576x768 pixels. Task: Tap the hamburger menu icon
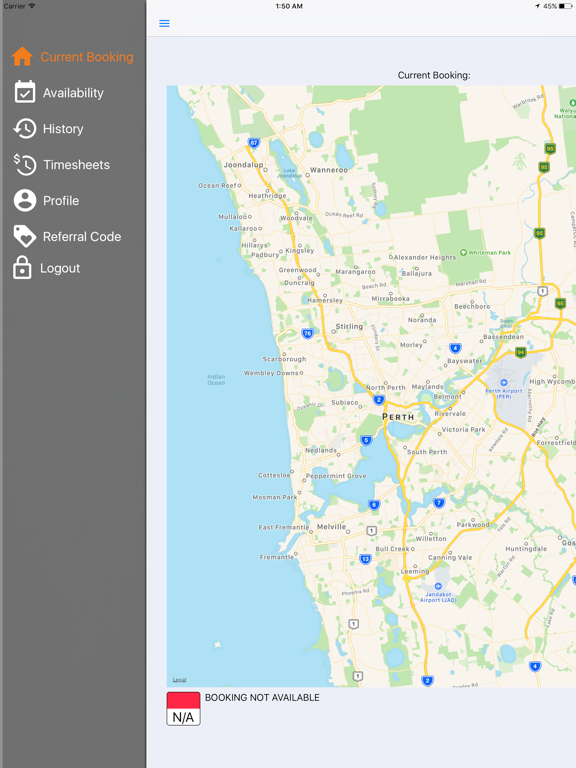coord(164,24)
